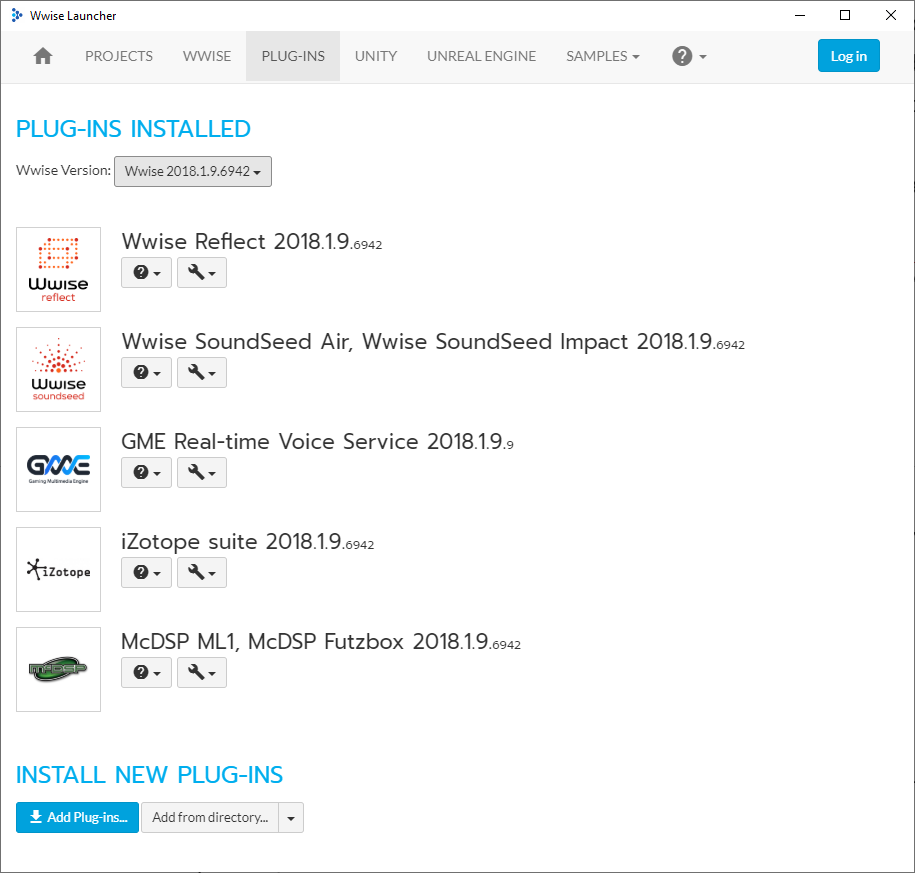Expand the Wwise Version dropdown
Image resolution: width=915 pixels, height=873 pixels.
(193, 172)
